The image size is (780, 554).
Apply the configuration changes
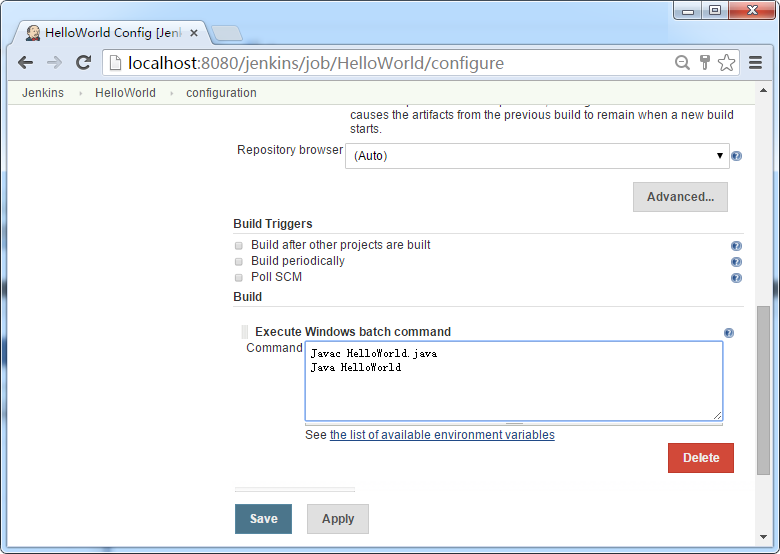(x=338, y=519)
